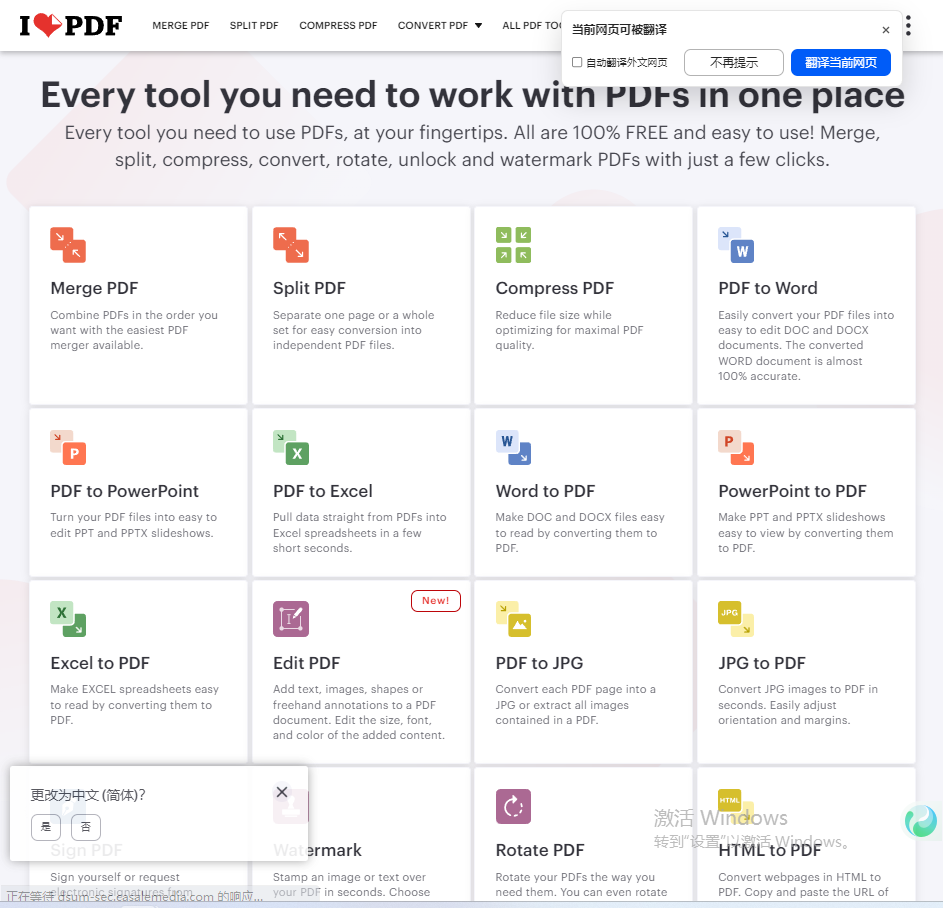This screenshot has height=908, width=943.
Task: Click the PDF to Excel description text
Action: coord(360,532)
